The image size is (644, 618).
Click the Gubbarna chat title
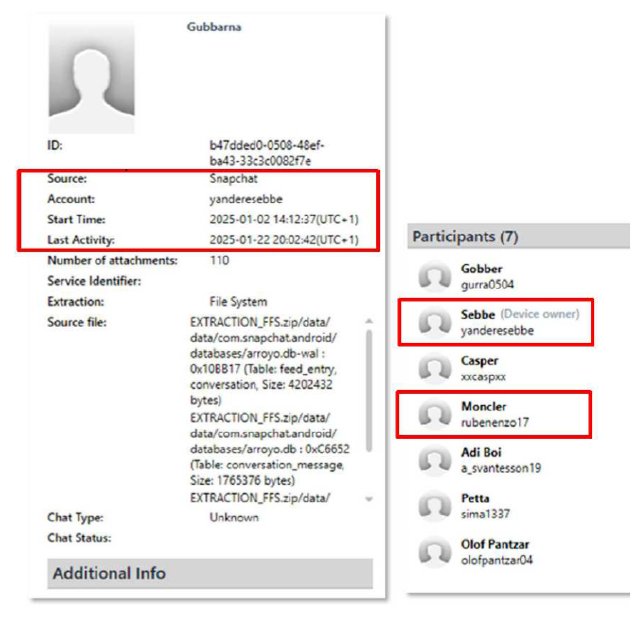pos(214,26)
